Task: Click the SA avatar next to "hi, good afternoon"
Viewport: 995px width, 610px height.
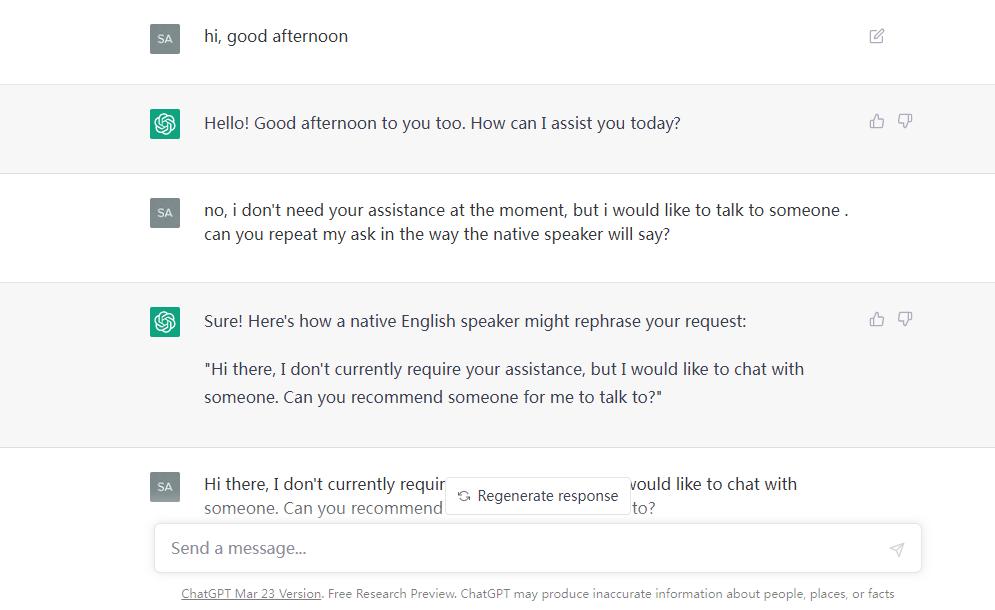Action: click(x=165, y=39)
